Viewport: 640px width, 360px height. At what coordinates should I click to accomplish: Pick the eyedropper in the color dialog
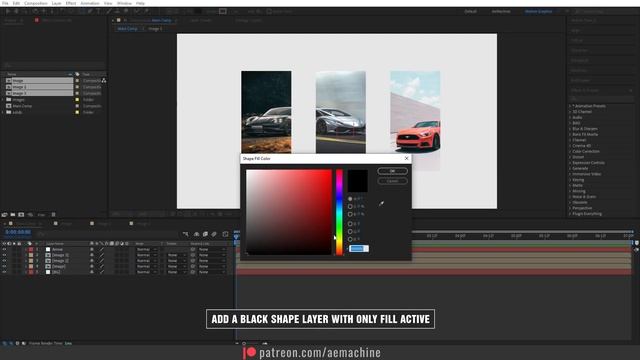point(381,203)
